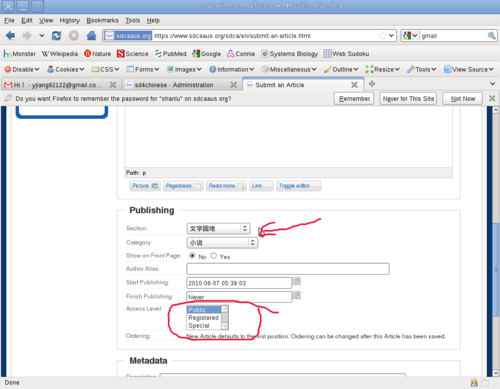Viewport: 500px width, 389px height.
Task: Close the sd4chinese Administration tab
Action: [234, 85]
